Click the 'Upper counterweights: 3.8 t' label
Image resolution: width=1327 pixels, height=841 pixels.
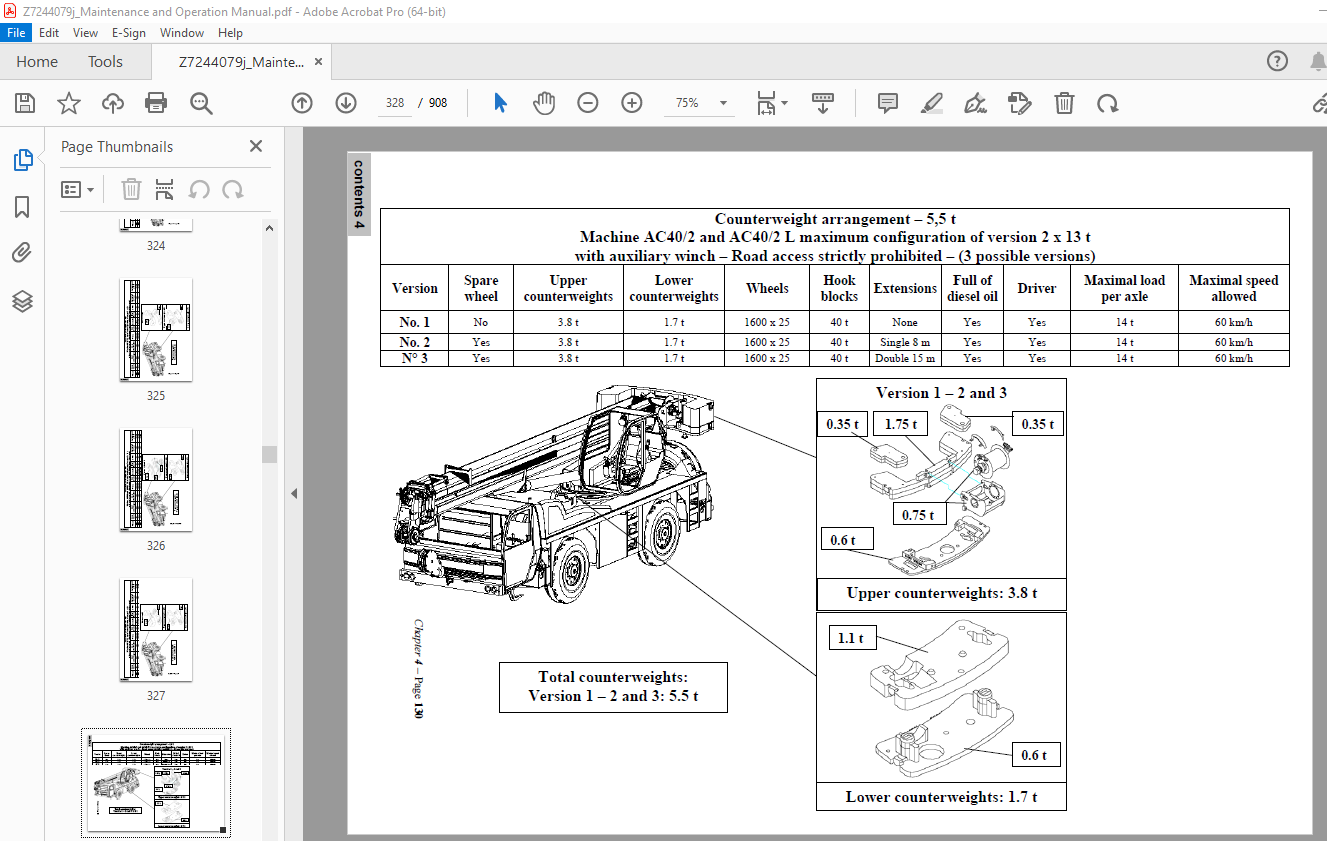click(x=942, y=594)
